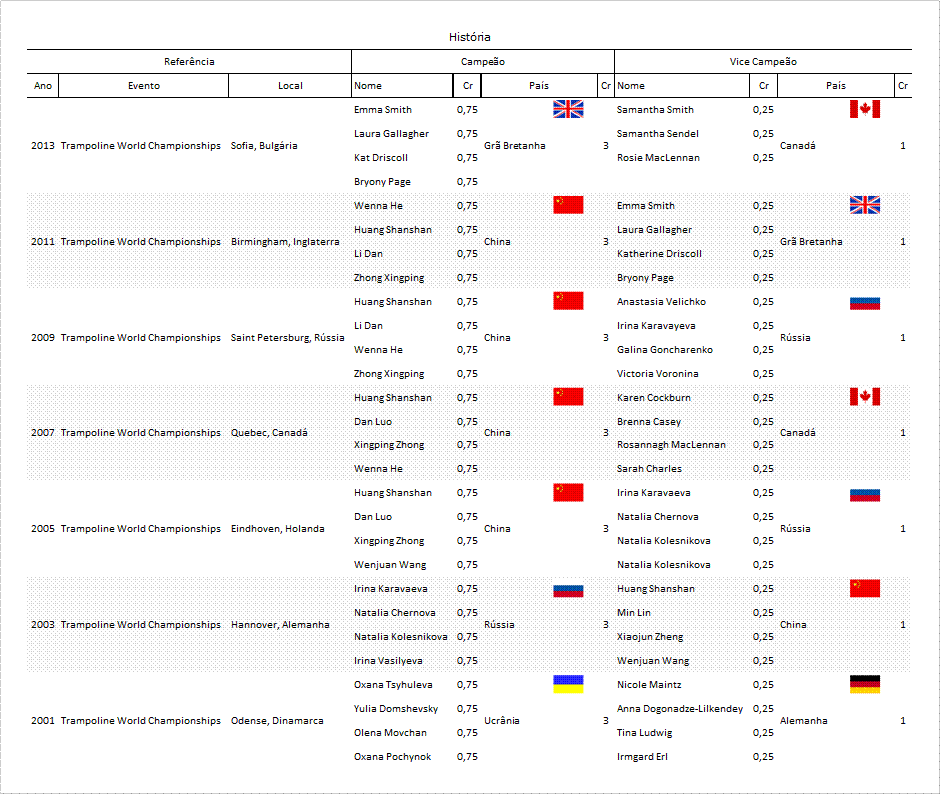Click the Grã Bretanha champion country in 2013

pyautogui.click(x=514, y=146)
